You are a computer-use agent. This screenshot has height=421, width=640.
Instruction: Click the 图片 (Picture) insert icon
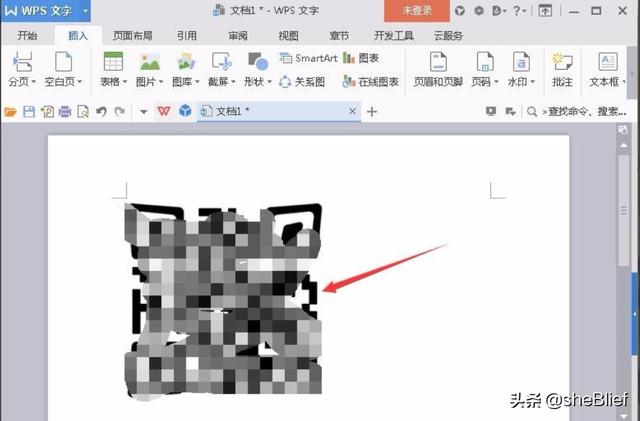tap(147, 62)
